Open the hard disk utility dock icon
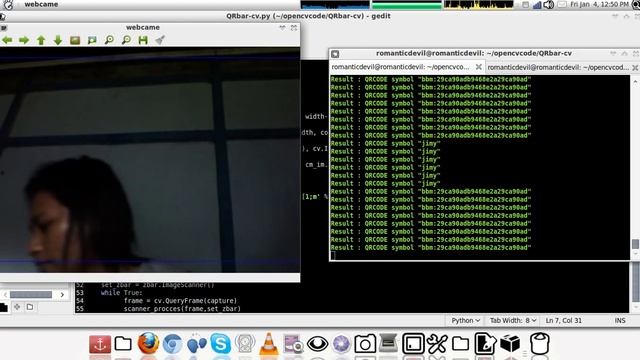 [x=244, y=344]
